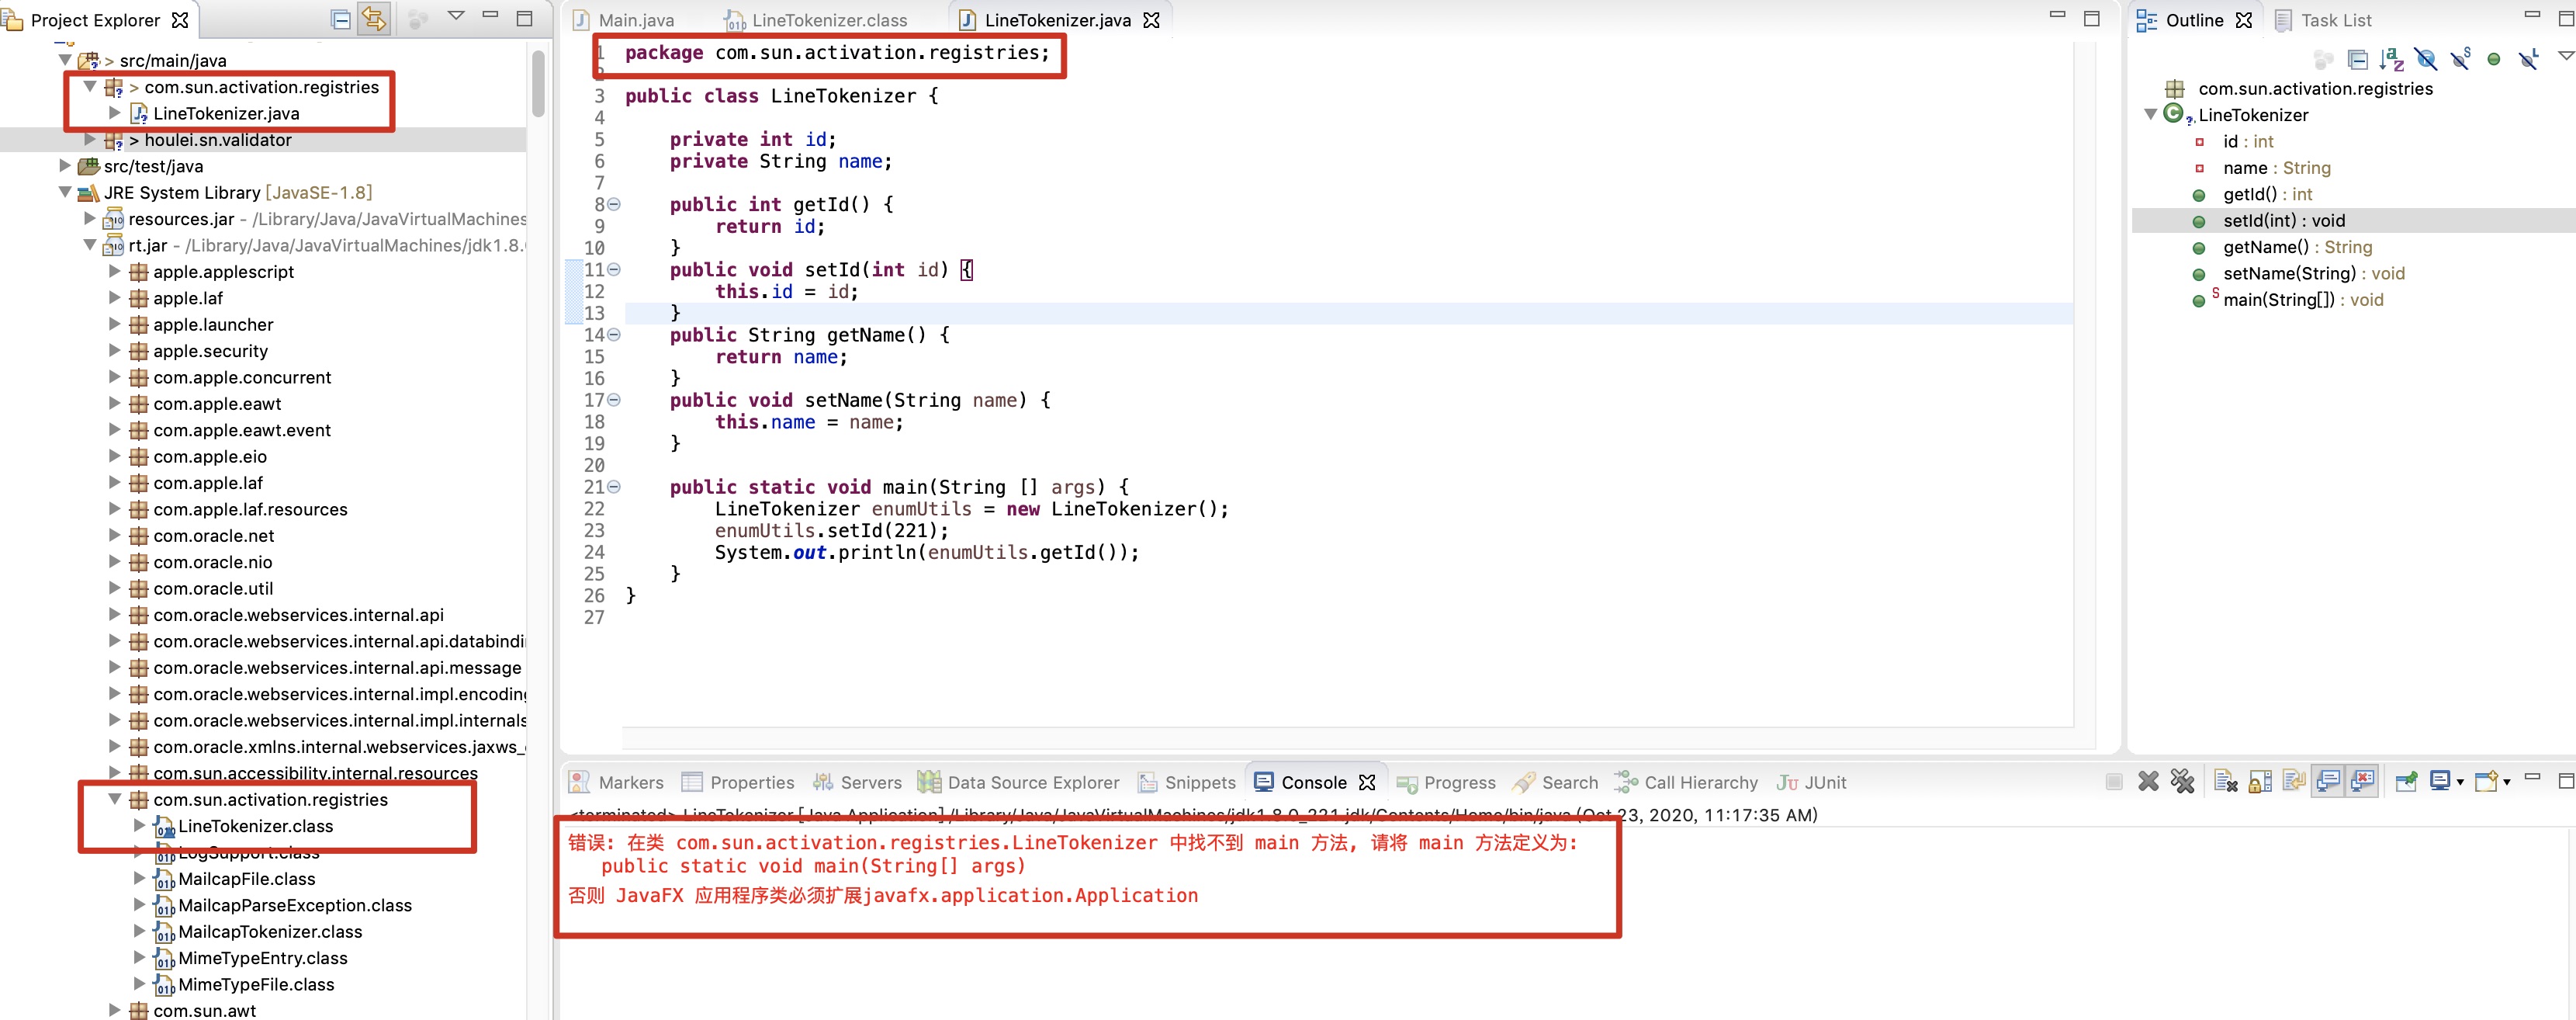Select setId(int) method in Outline
Viewport: 2576px width, 1020px height.
2284,221
